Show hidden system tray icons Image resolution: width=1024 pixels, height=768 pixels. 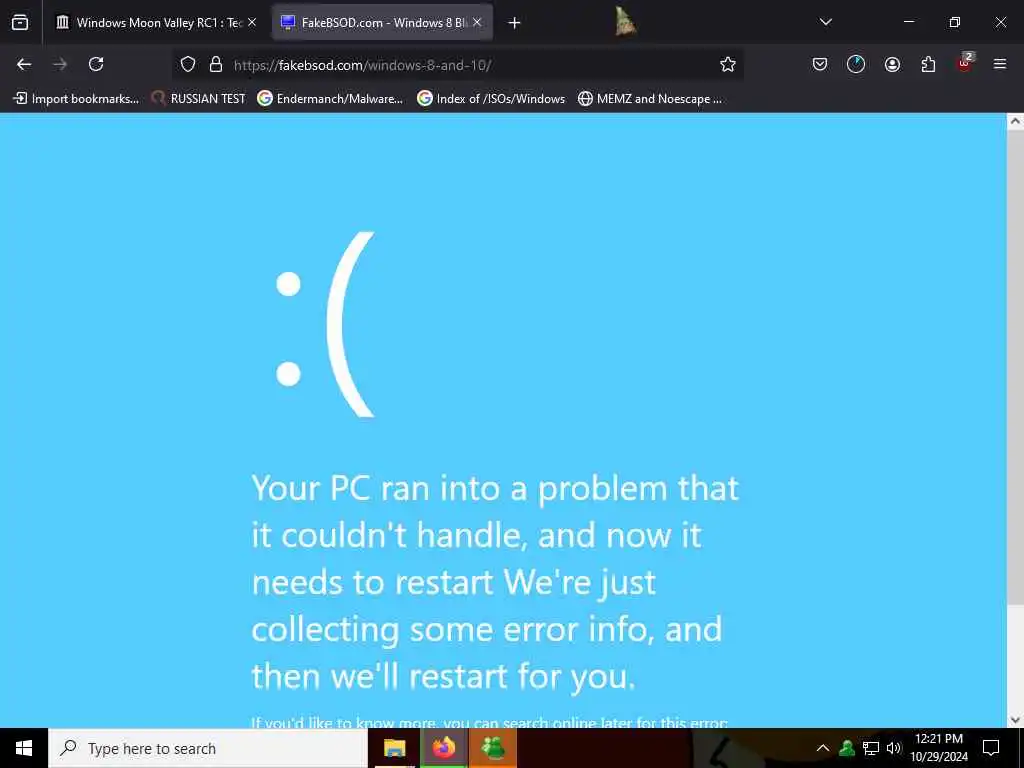pos(823,748)
